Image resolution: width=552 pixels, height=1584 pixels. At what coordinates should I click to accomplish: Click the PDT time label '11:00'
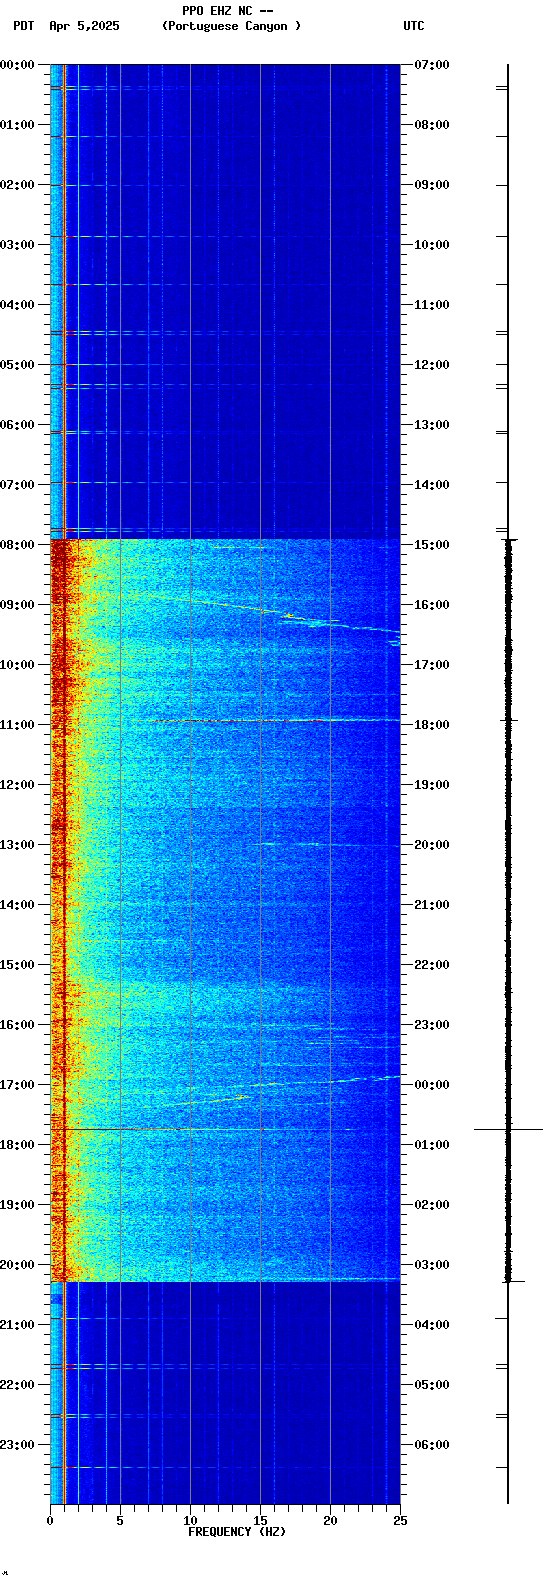(x=17, y=725)
